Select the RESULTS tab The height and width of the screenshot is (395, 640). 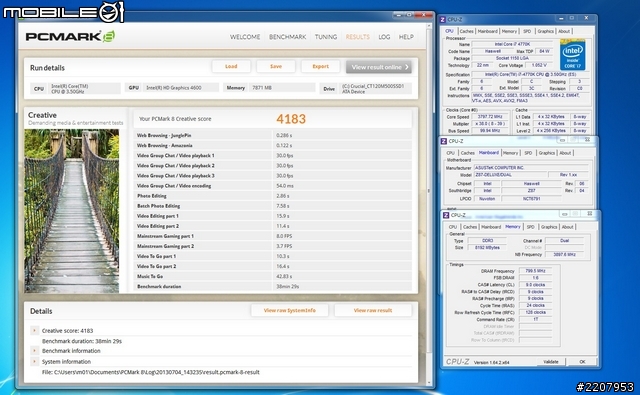(x=358, y=37)
